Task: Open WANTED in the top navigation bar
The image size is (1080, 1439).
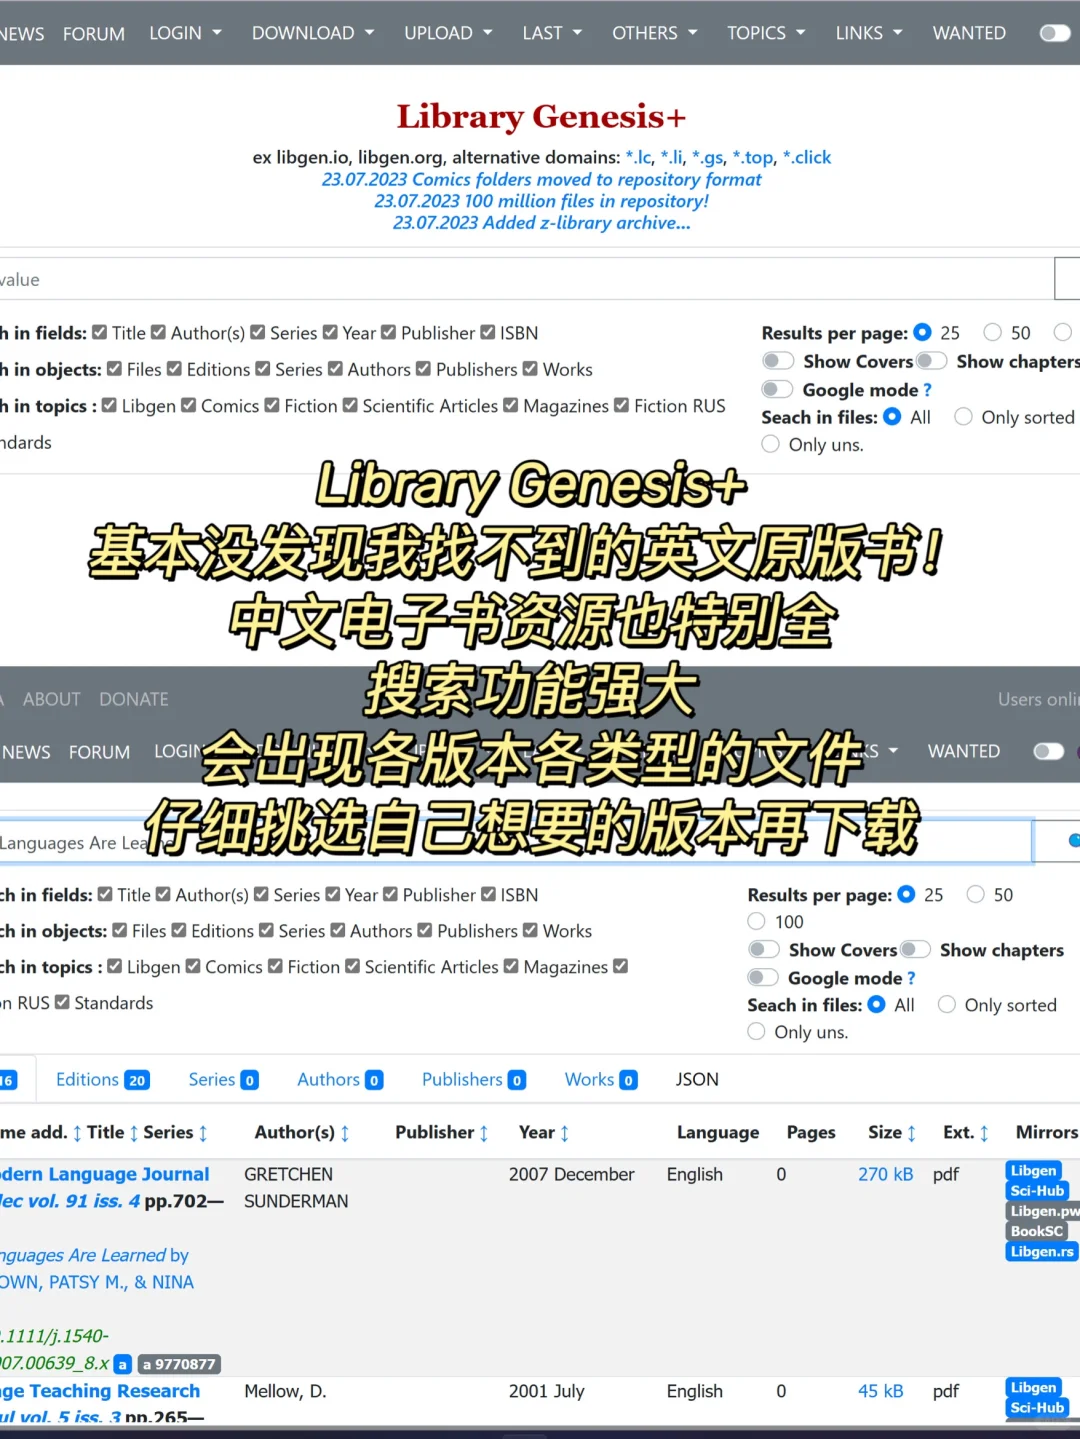Action: pyautogui.click(x=969, y=33)
